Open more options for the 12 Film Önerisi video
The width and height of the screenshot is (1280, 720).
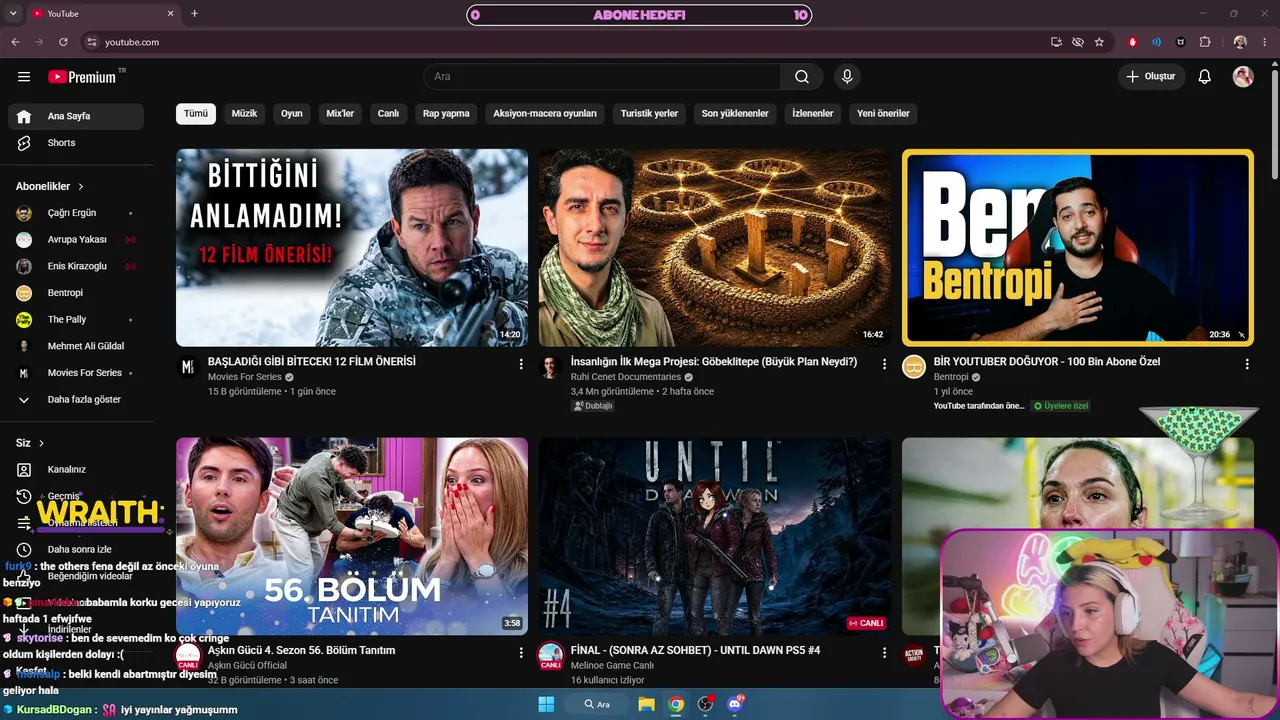coord(521,364)
